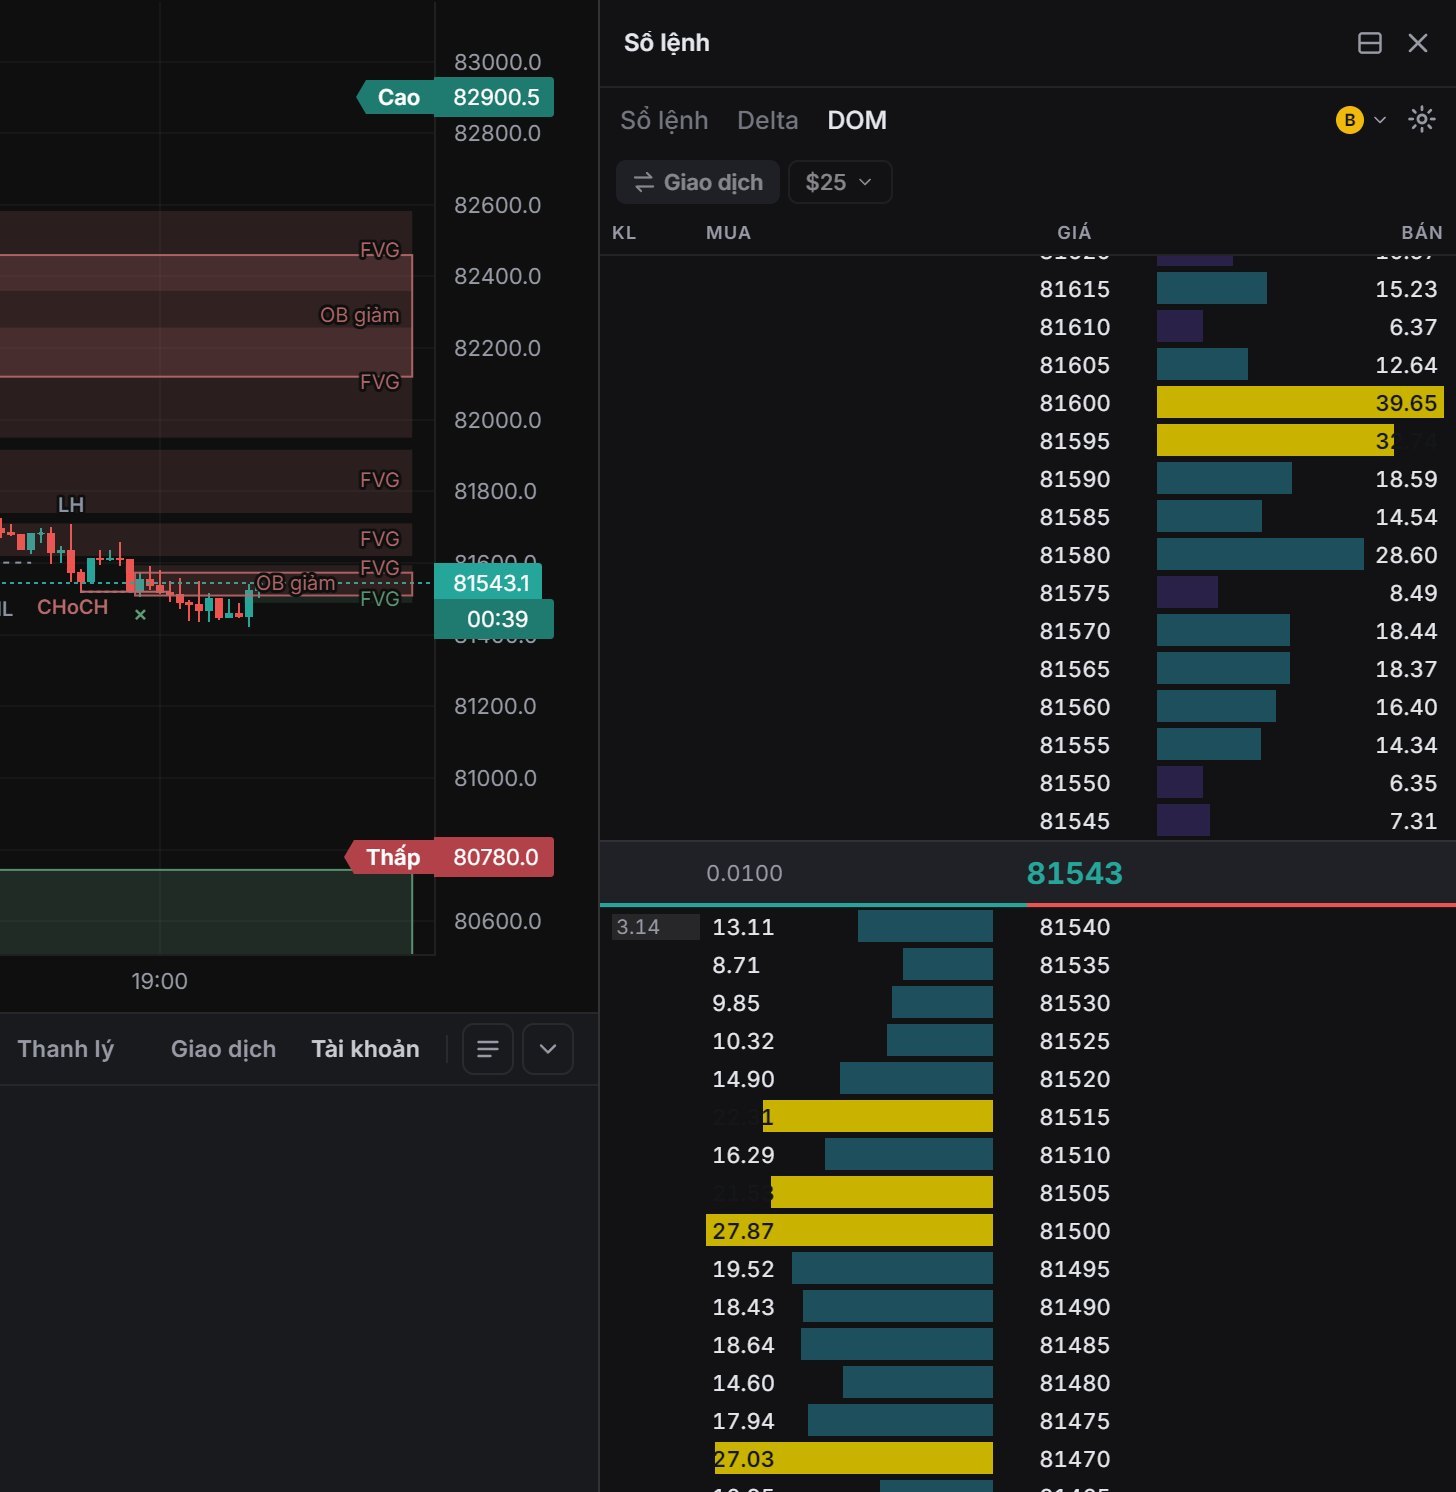Open the Thanh lý tab
Viewport: 1456px width, 1492px height.
[66, 1049]
